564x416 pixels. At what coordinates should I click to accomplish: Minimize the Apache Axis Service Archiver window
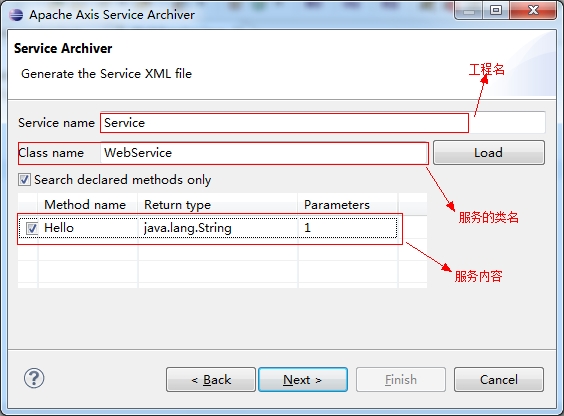[x=469, y=10]
